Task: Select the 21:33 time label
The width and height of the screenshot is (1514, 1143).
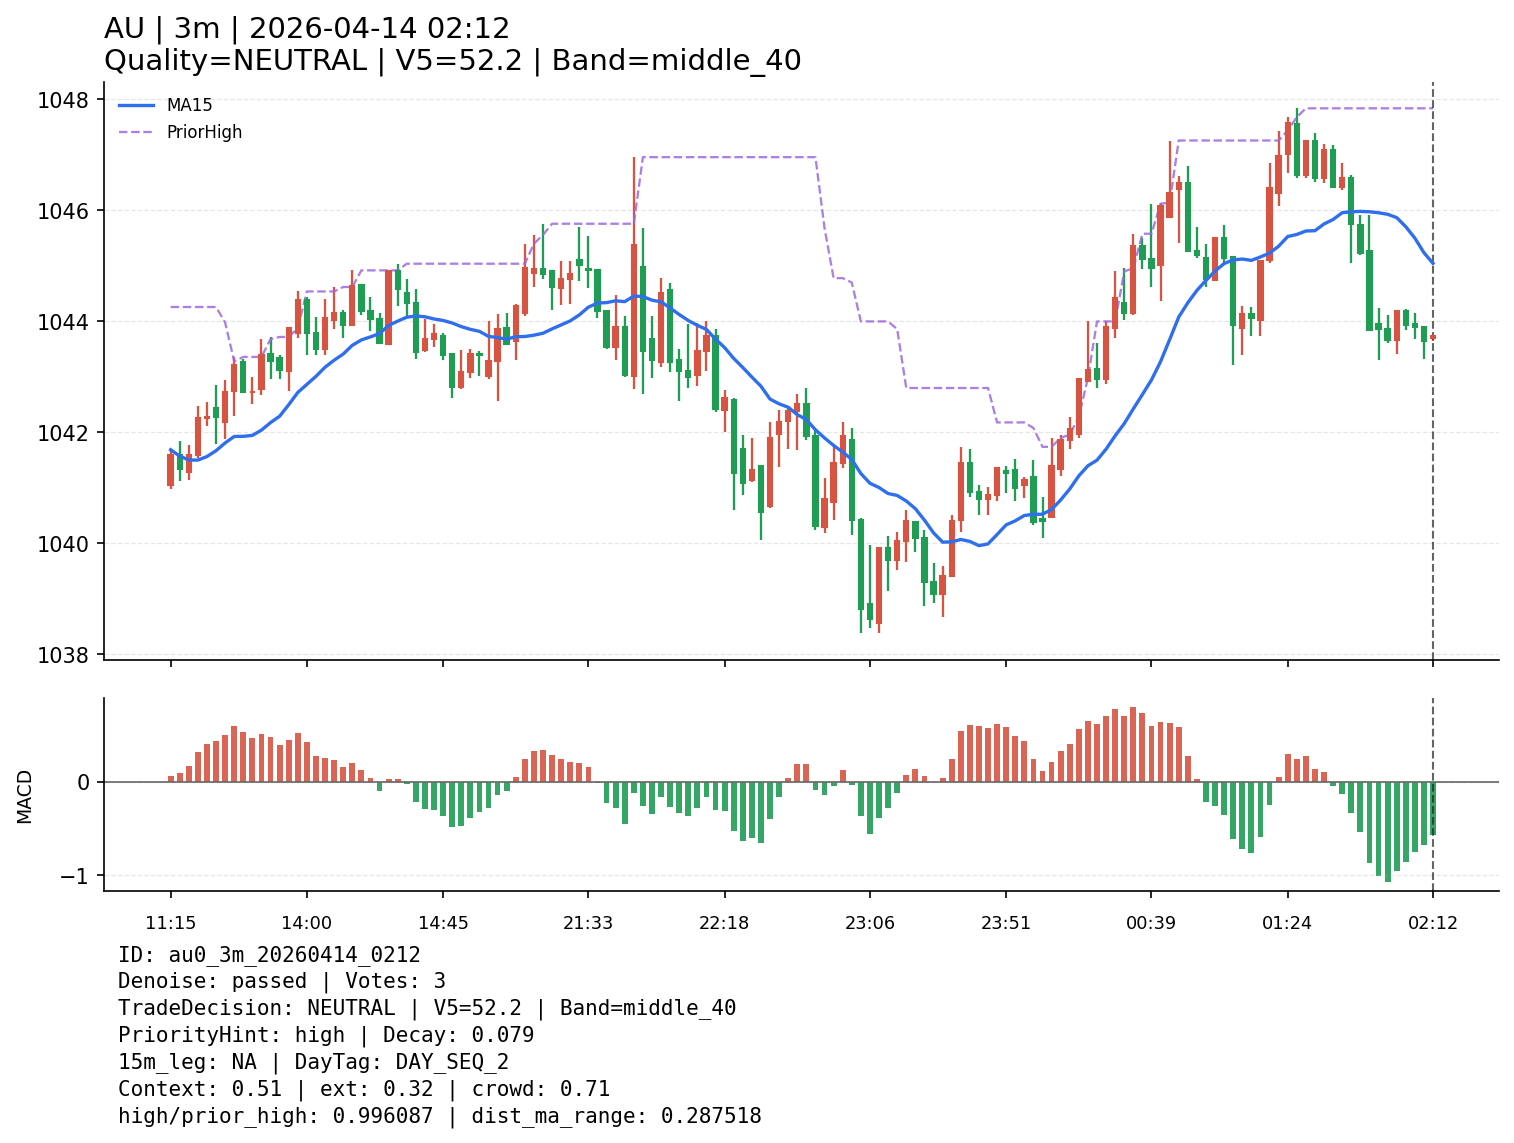Action: [x=587, y=922]
